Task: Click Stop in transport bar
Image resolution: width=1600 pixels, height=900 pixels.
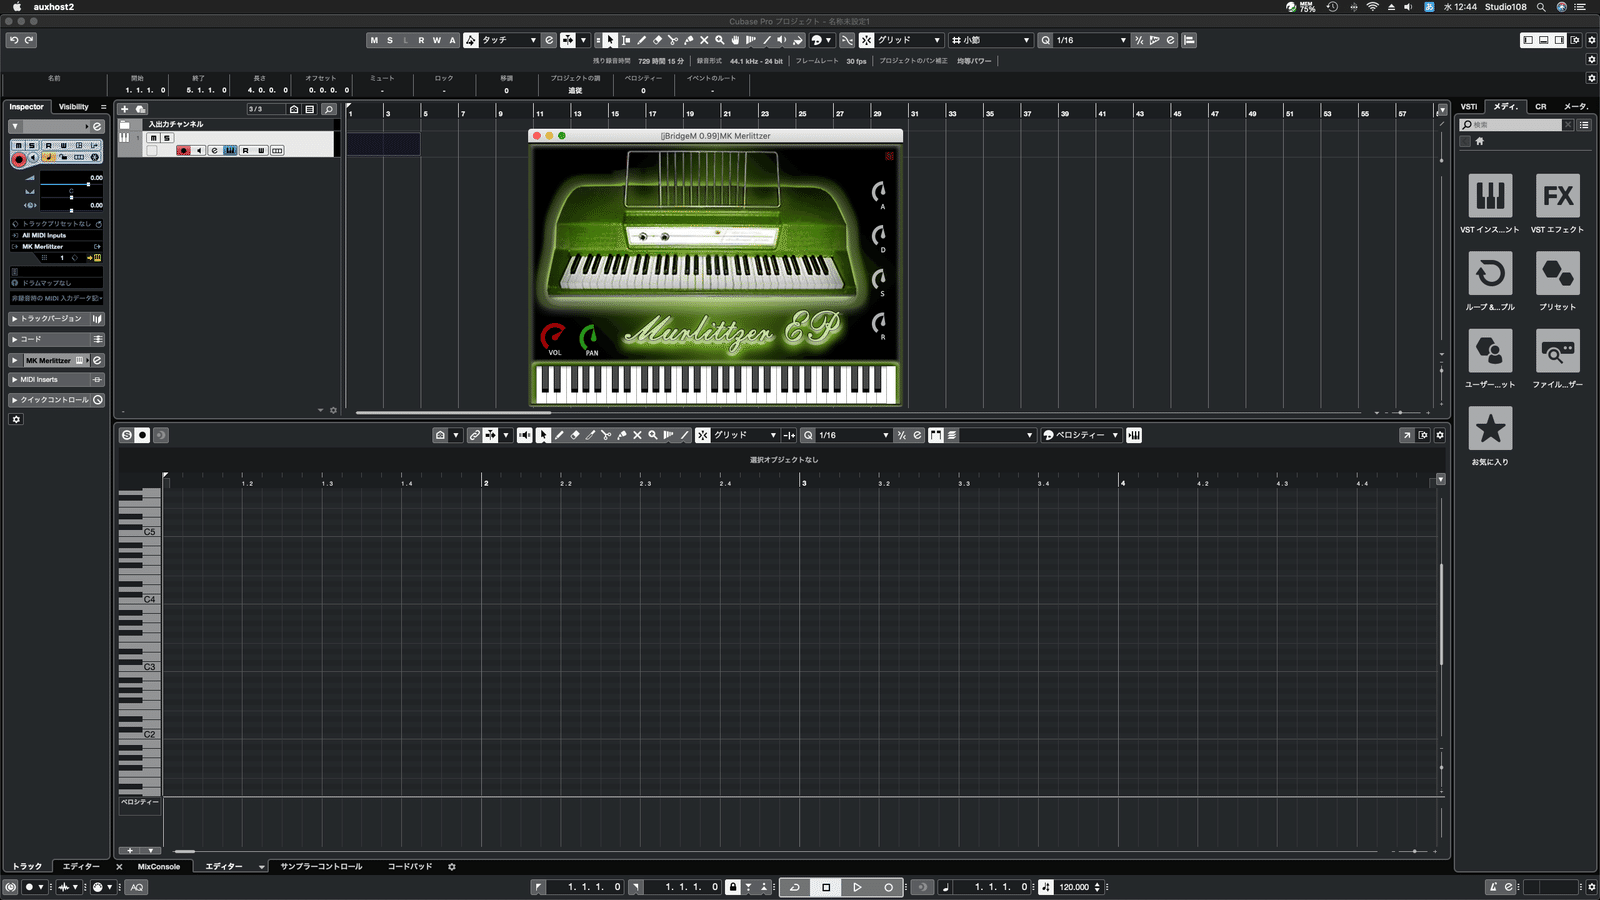Action: point(826,887)
